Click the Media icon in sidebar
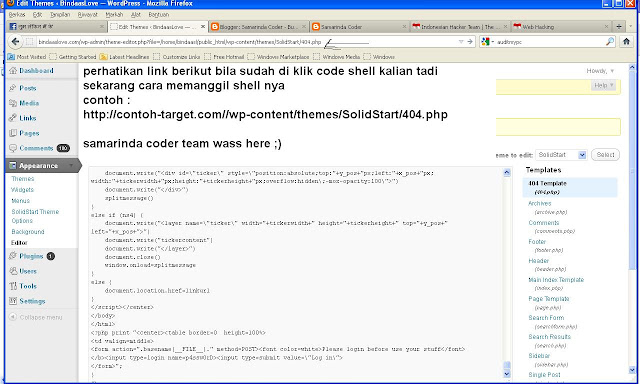This screenshot has height=384, width=640. tap(13, 103)
